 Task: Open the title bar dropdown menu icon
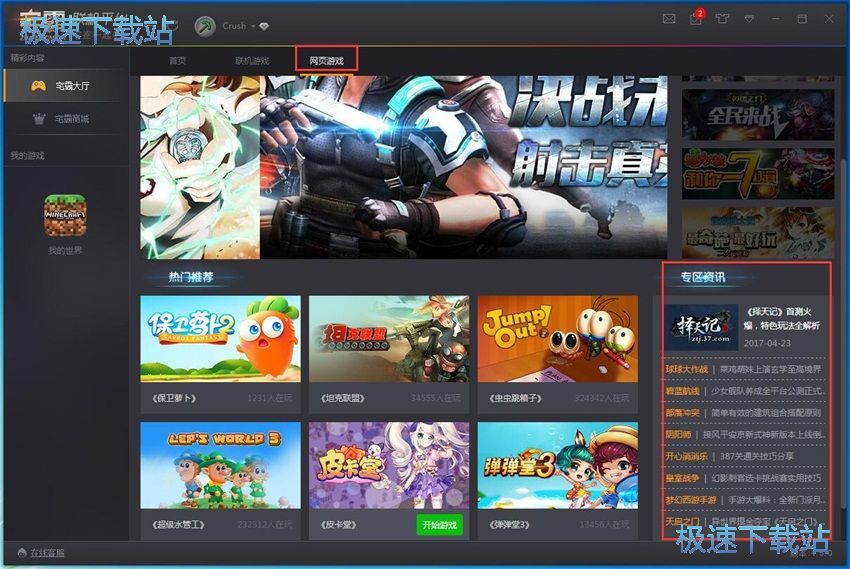point(749,19)
